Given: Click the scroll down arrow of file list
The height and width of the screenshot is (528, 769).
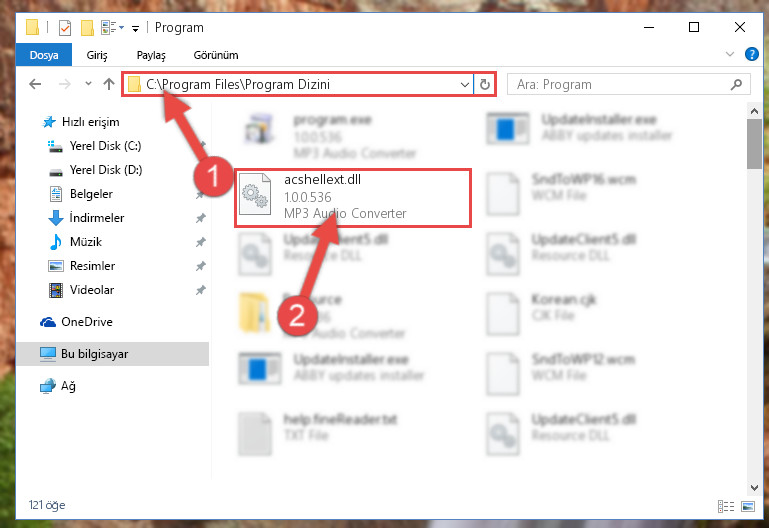Looking at the screenshot, I should coord(754,487).
